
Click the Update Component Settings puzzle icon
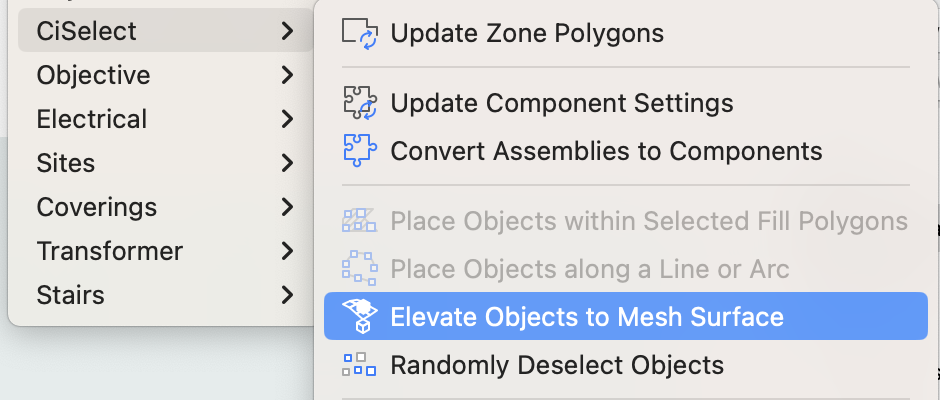358,103
